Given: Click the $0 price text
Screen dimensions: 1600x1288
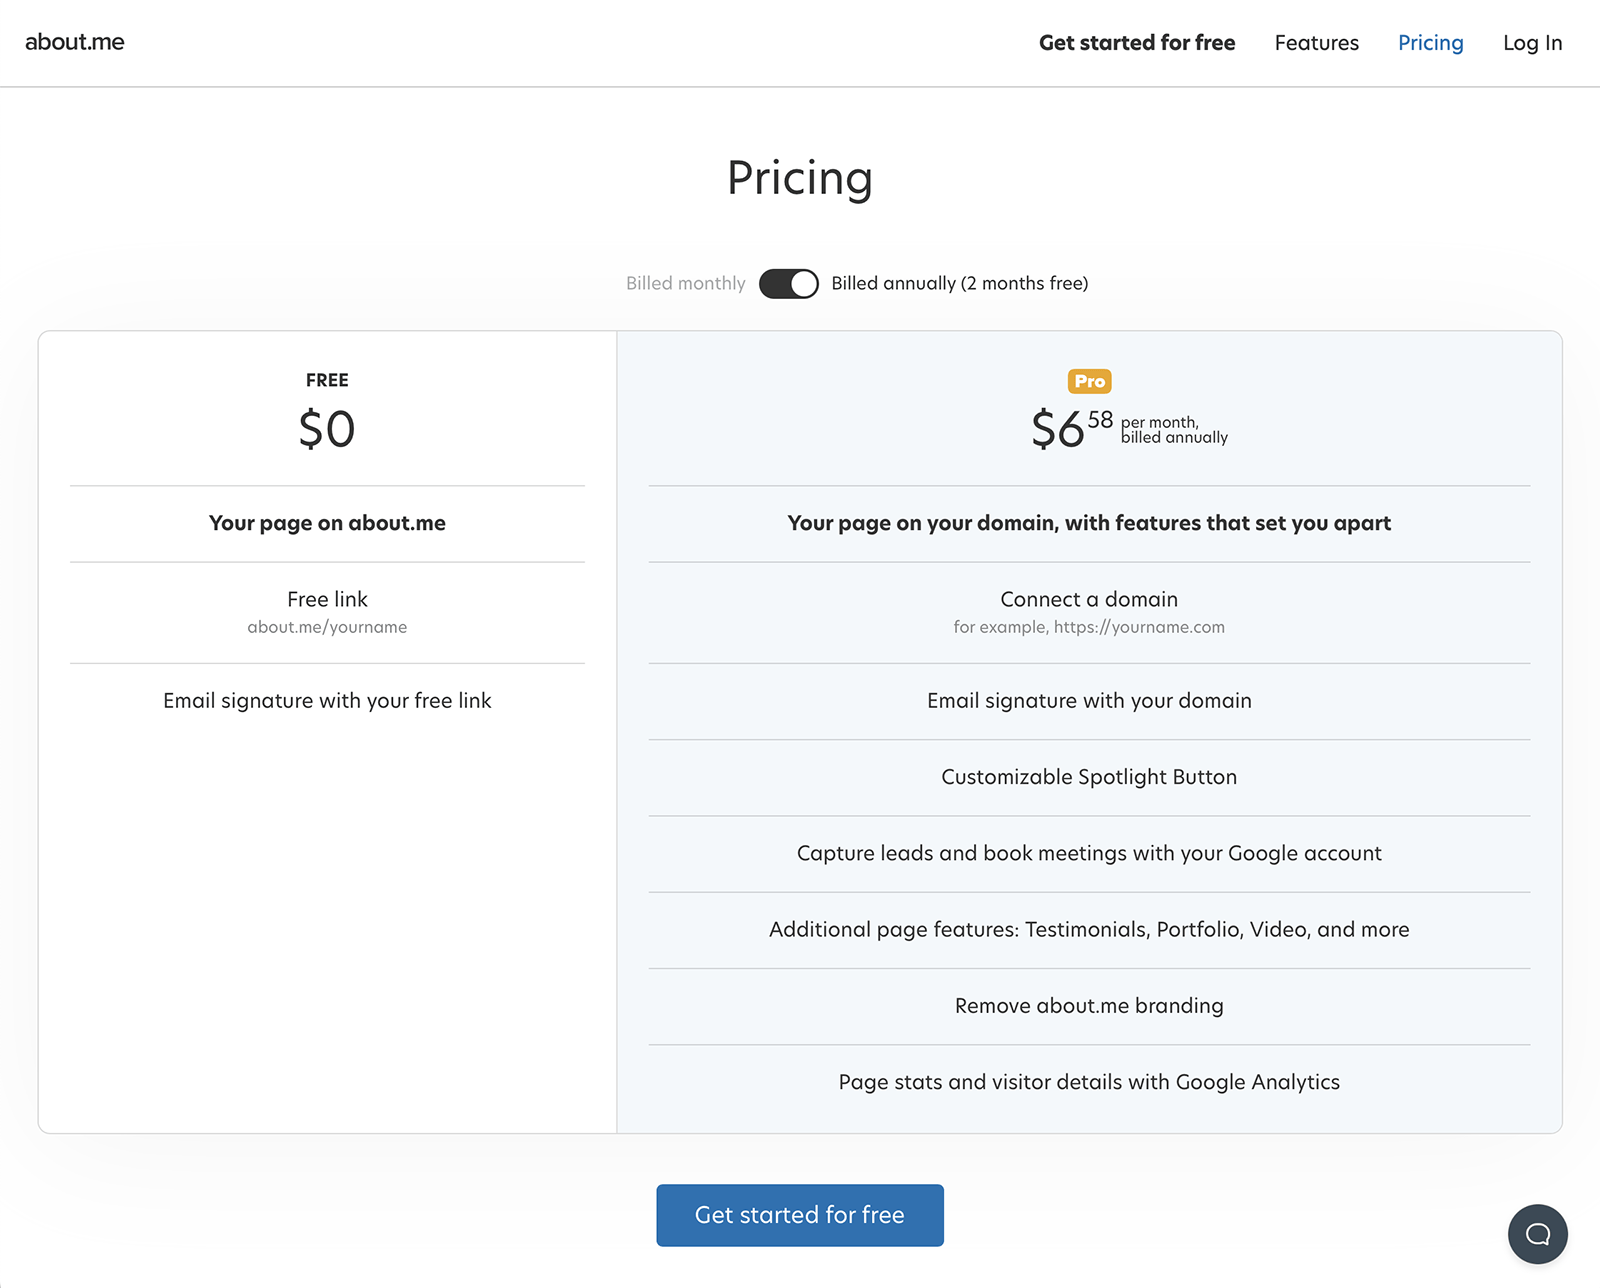Looking at the screenshot, I should (x=327, y=429).
